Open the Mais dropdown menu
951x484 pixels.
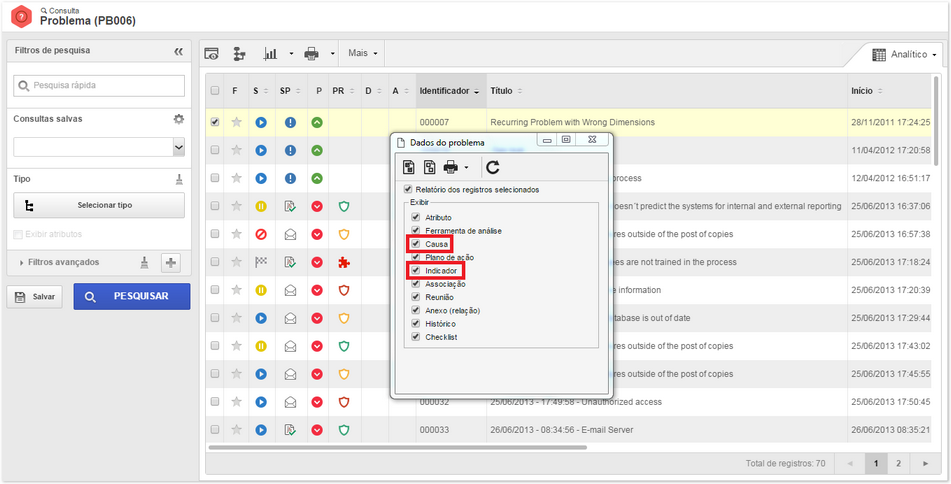click(363, 53)
